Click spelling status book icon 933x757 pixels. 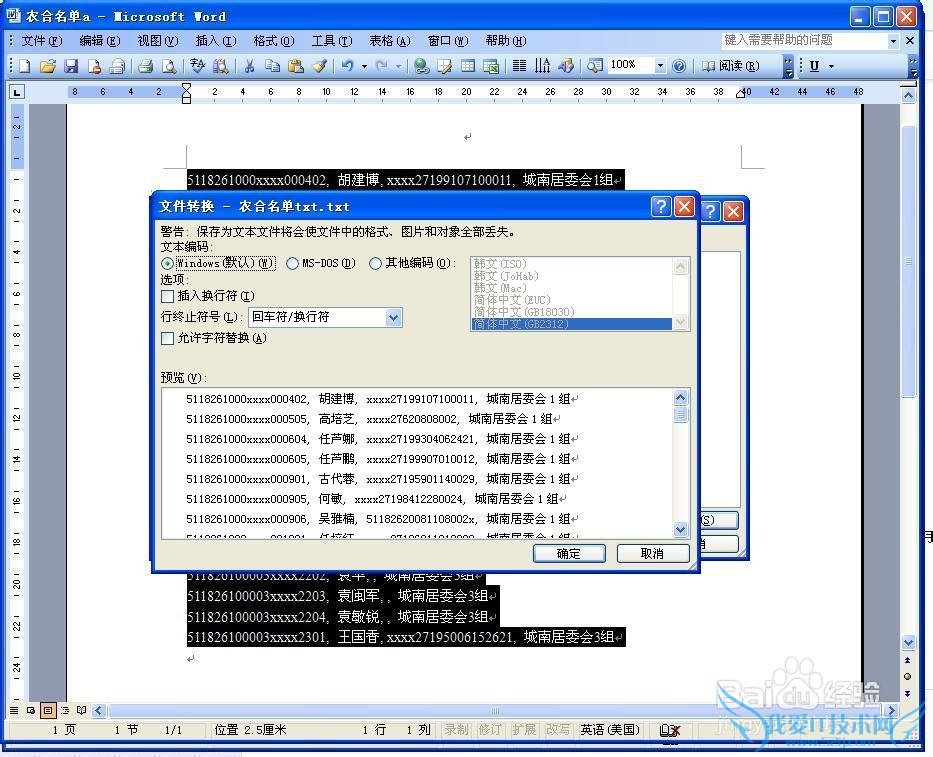tap(669, 730)
